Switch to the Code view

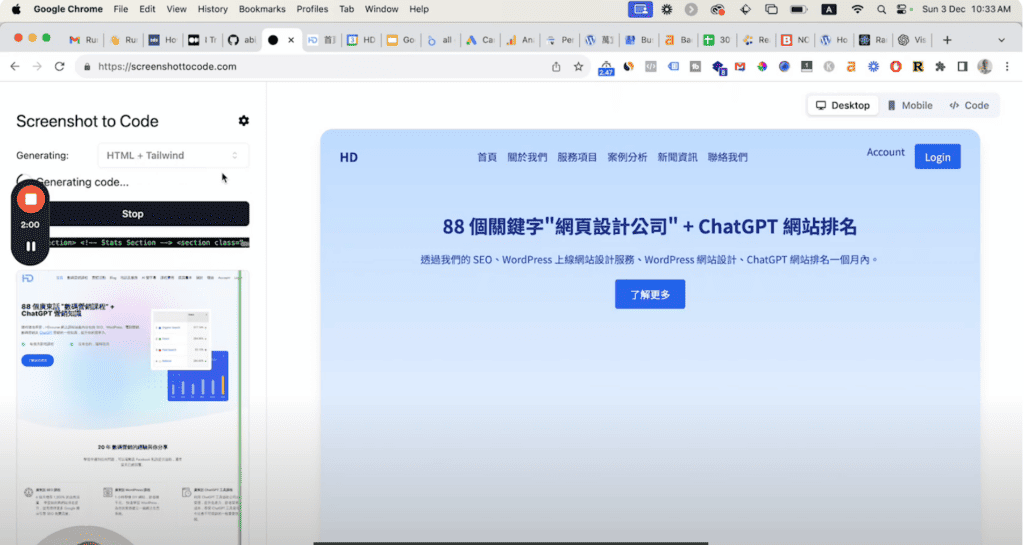[969, 105]
